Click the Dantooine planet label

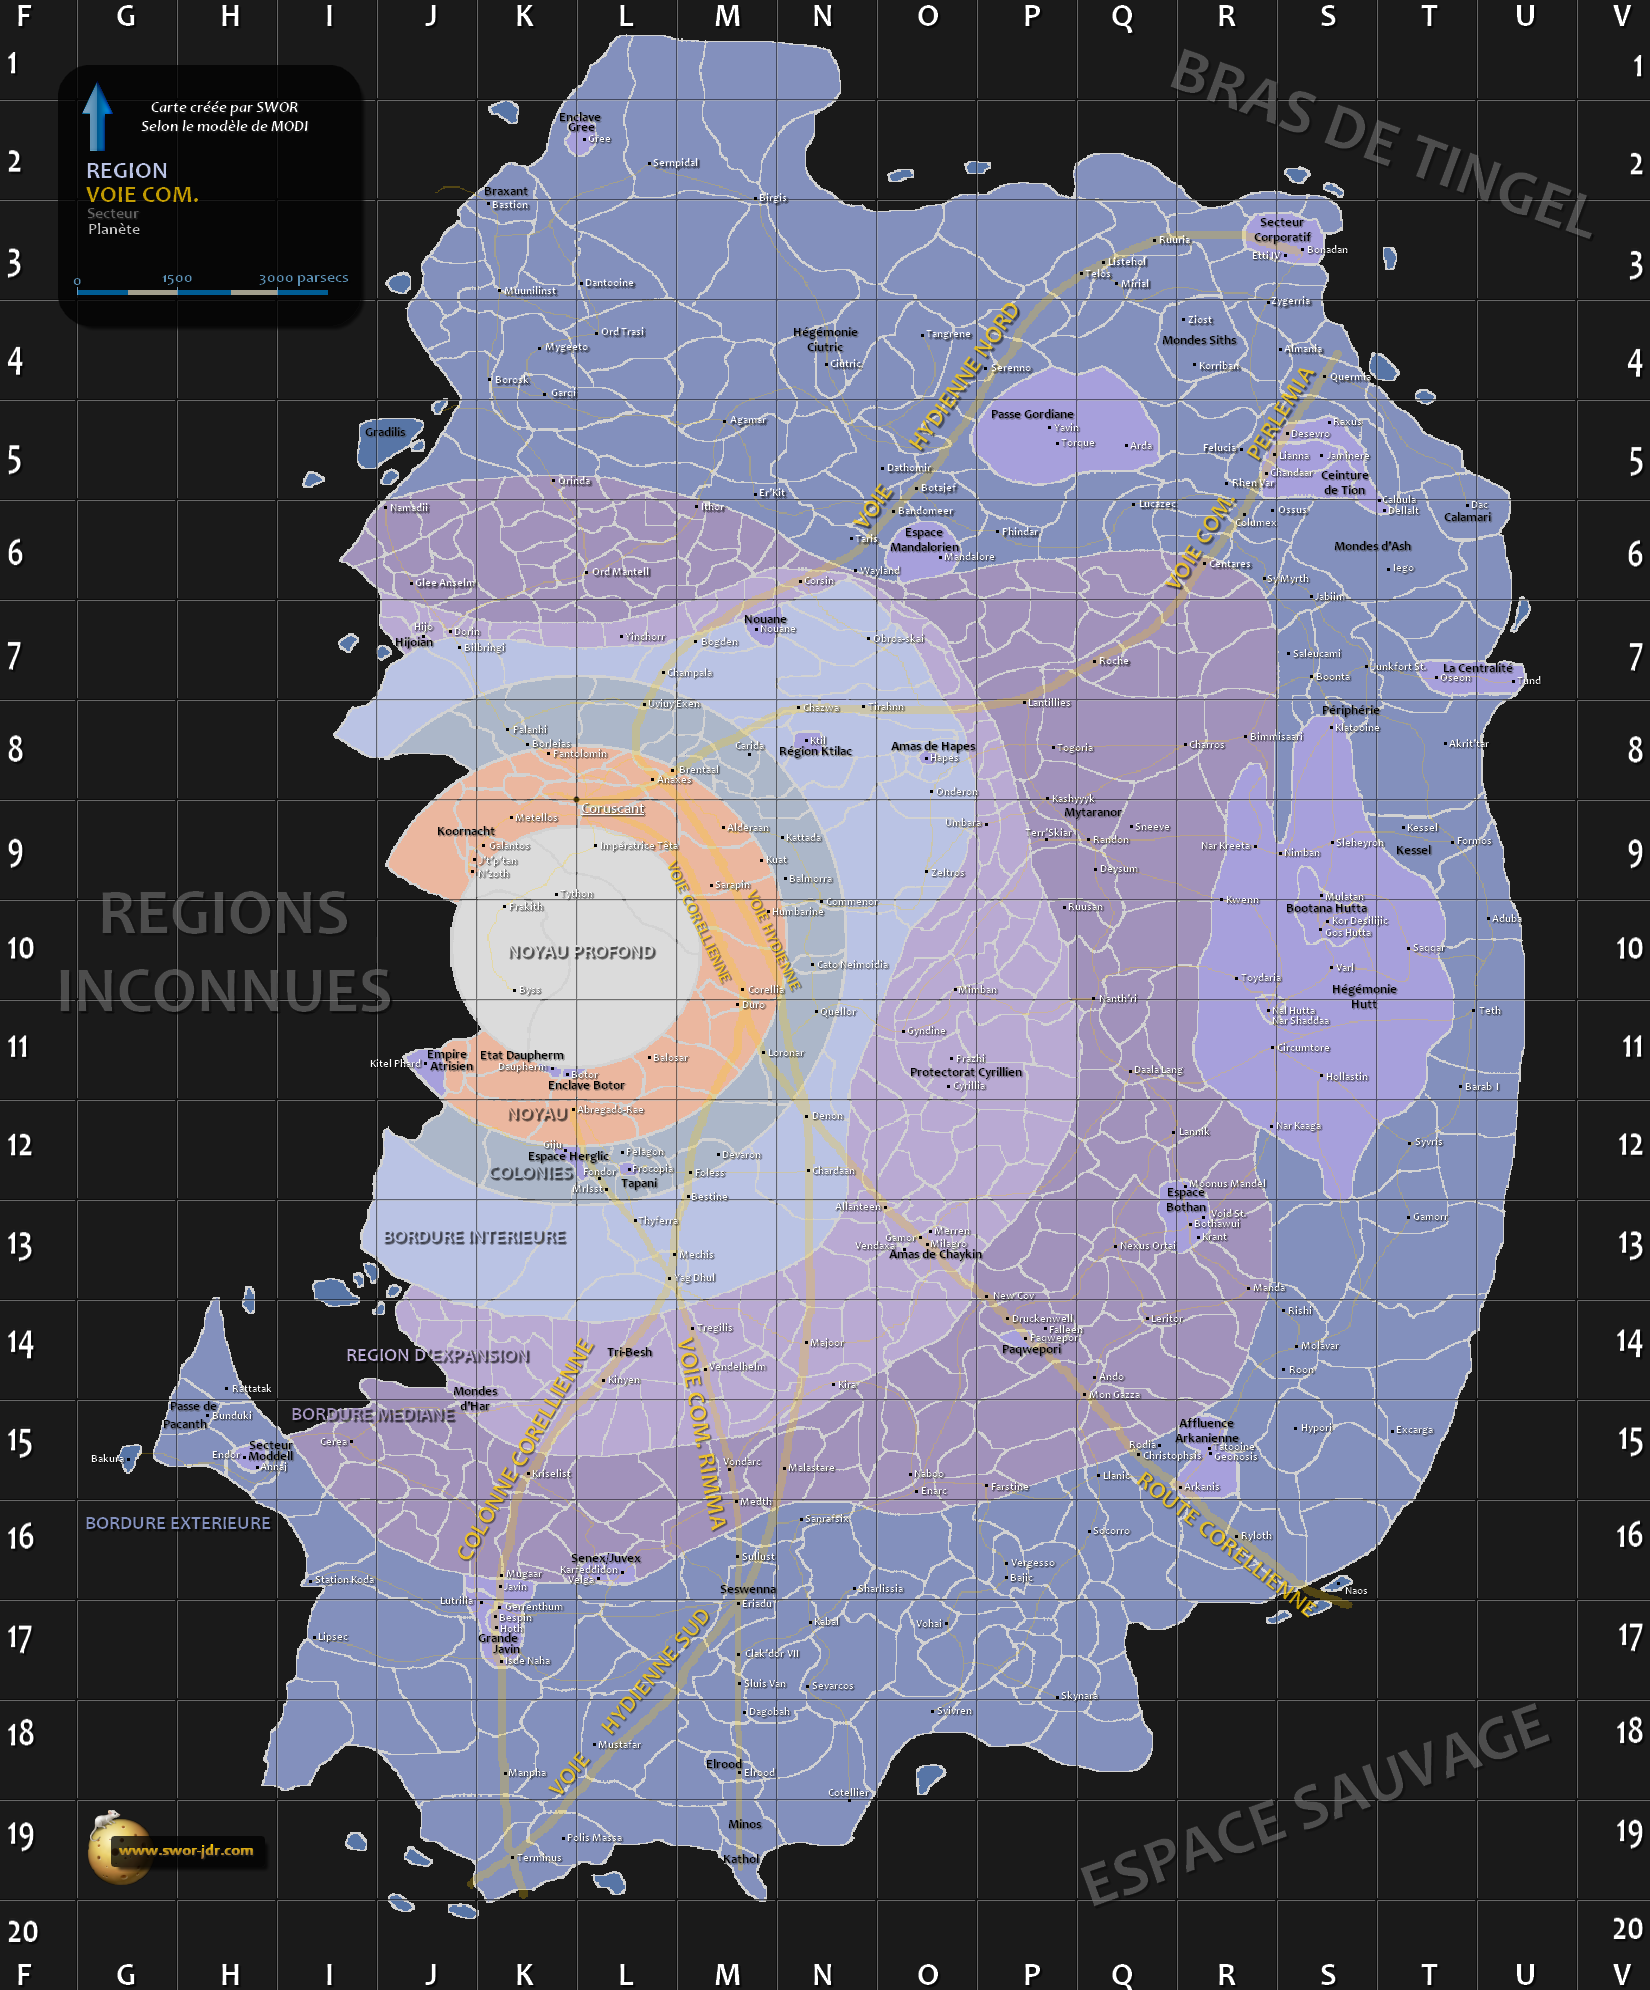609,283
